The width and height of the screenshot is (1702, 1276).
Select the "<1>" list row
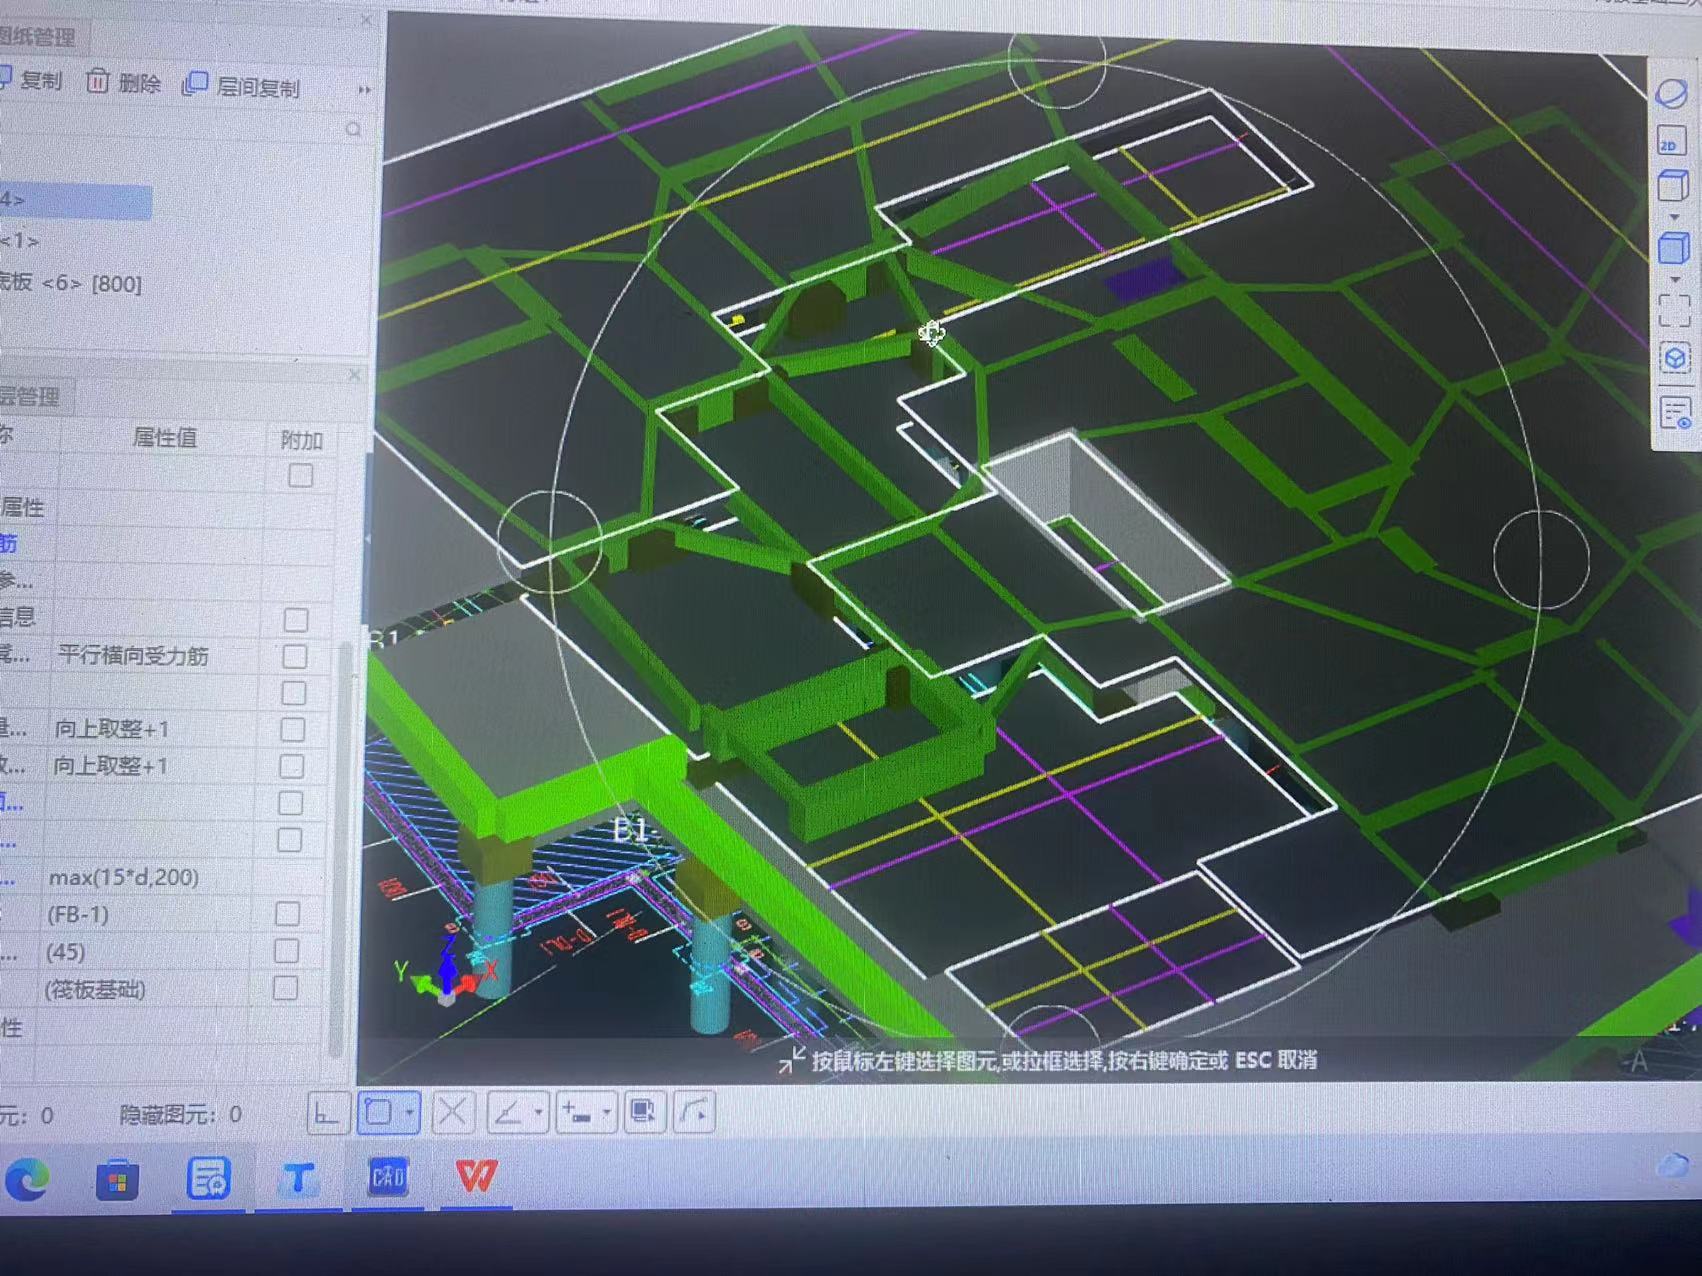click(20, 241)
